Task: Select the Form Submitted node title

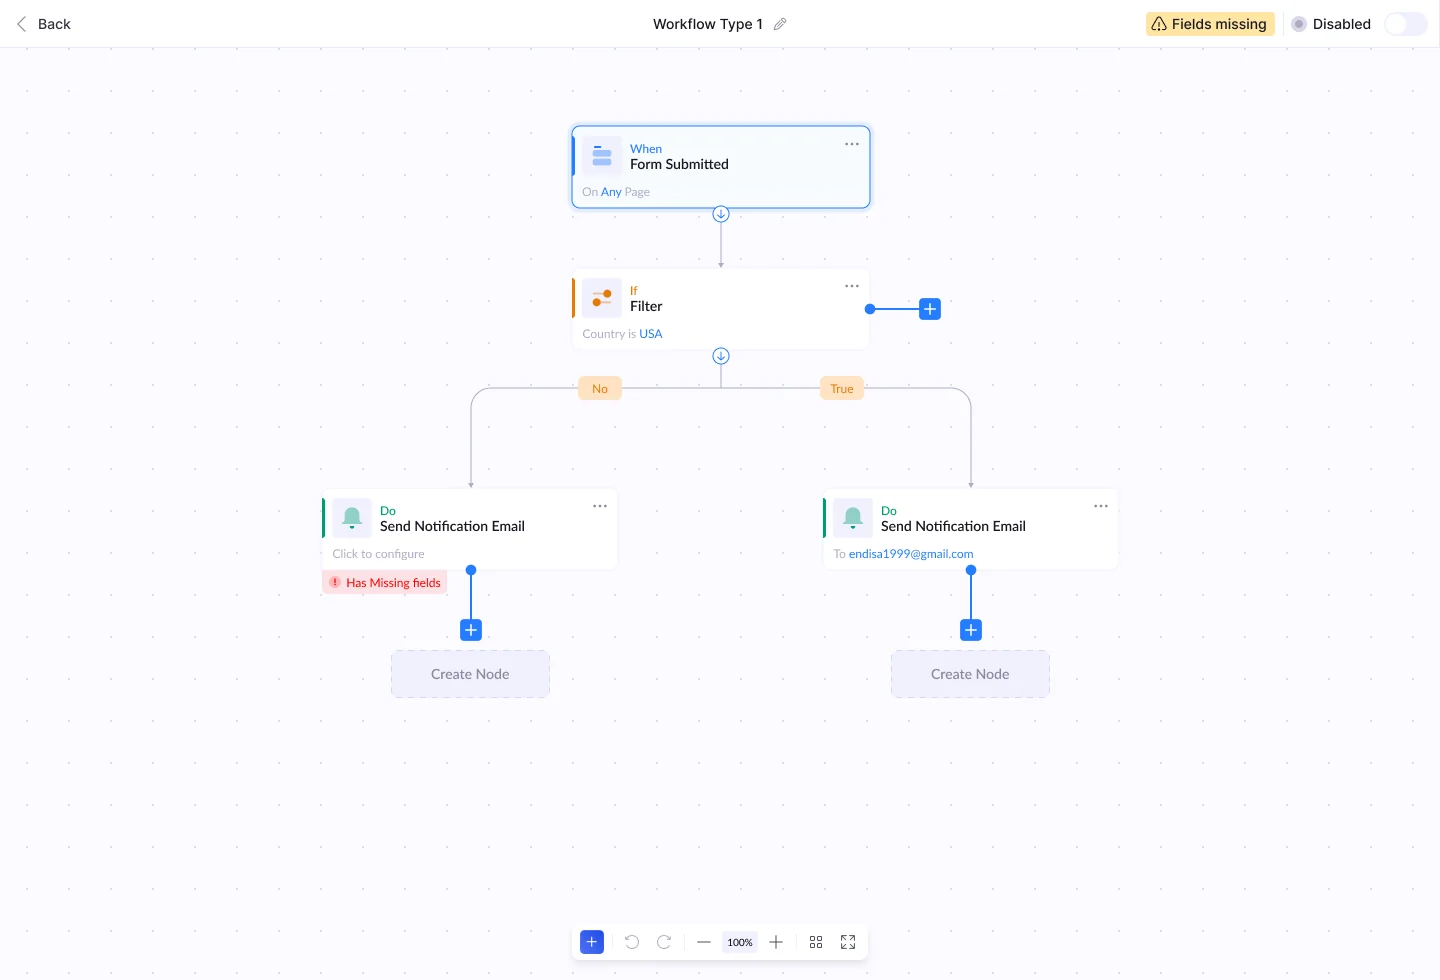Action: (x=679, y=164)
